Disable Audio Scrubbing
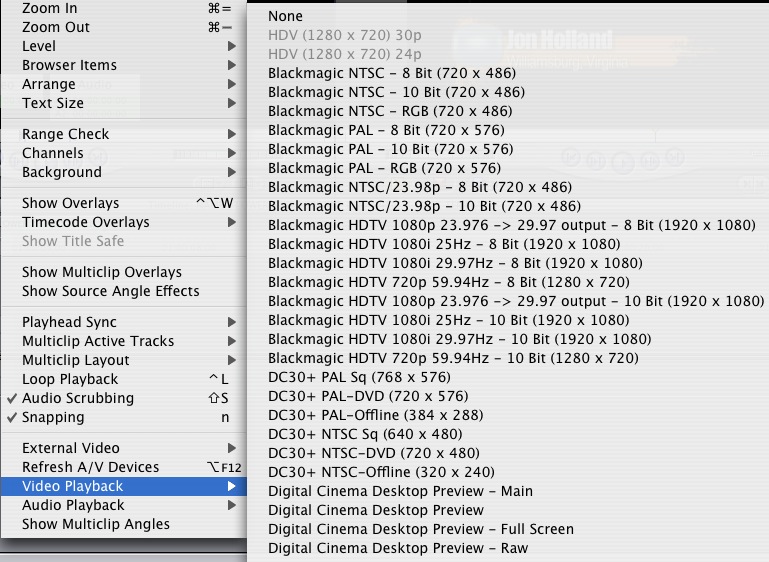The height and width of the screenshot is (562, 769). 123,398
